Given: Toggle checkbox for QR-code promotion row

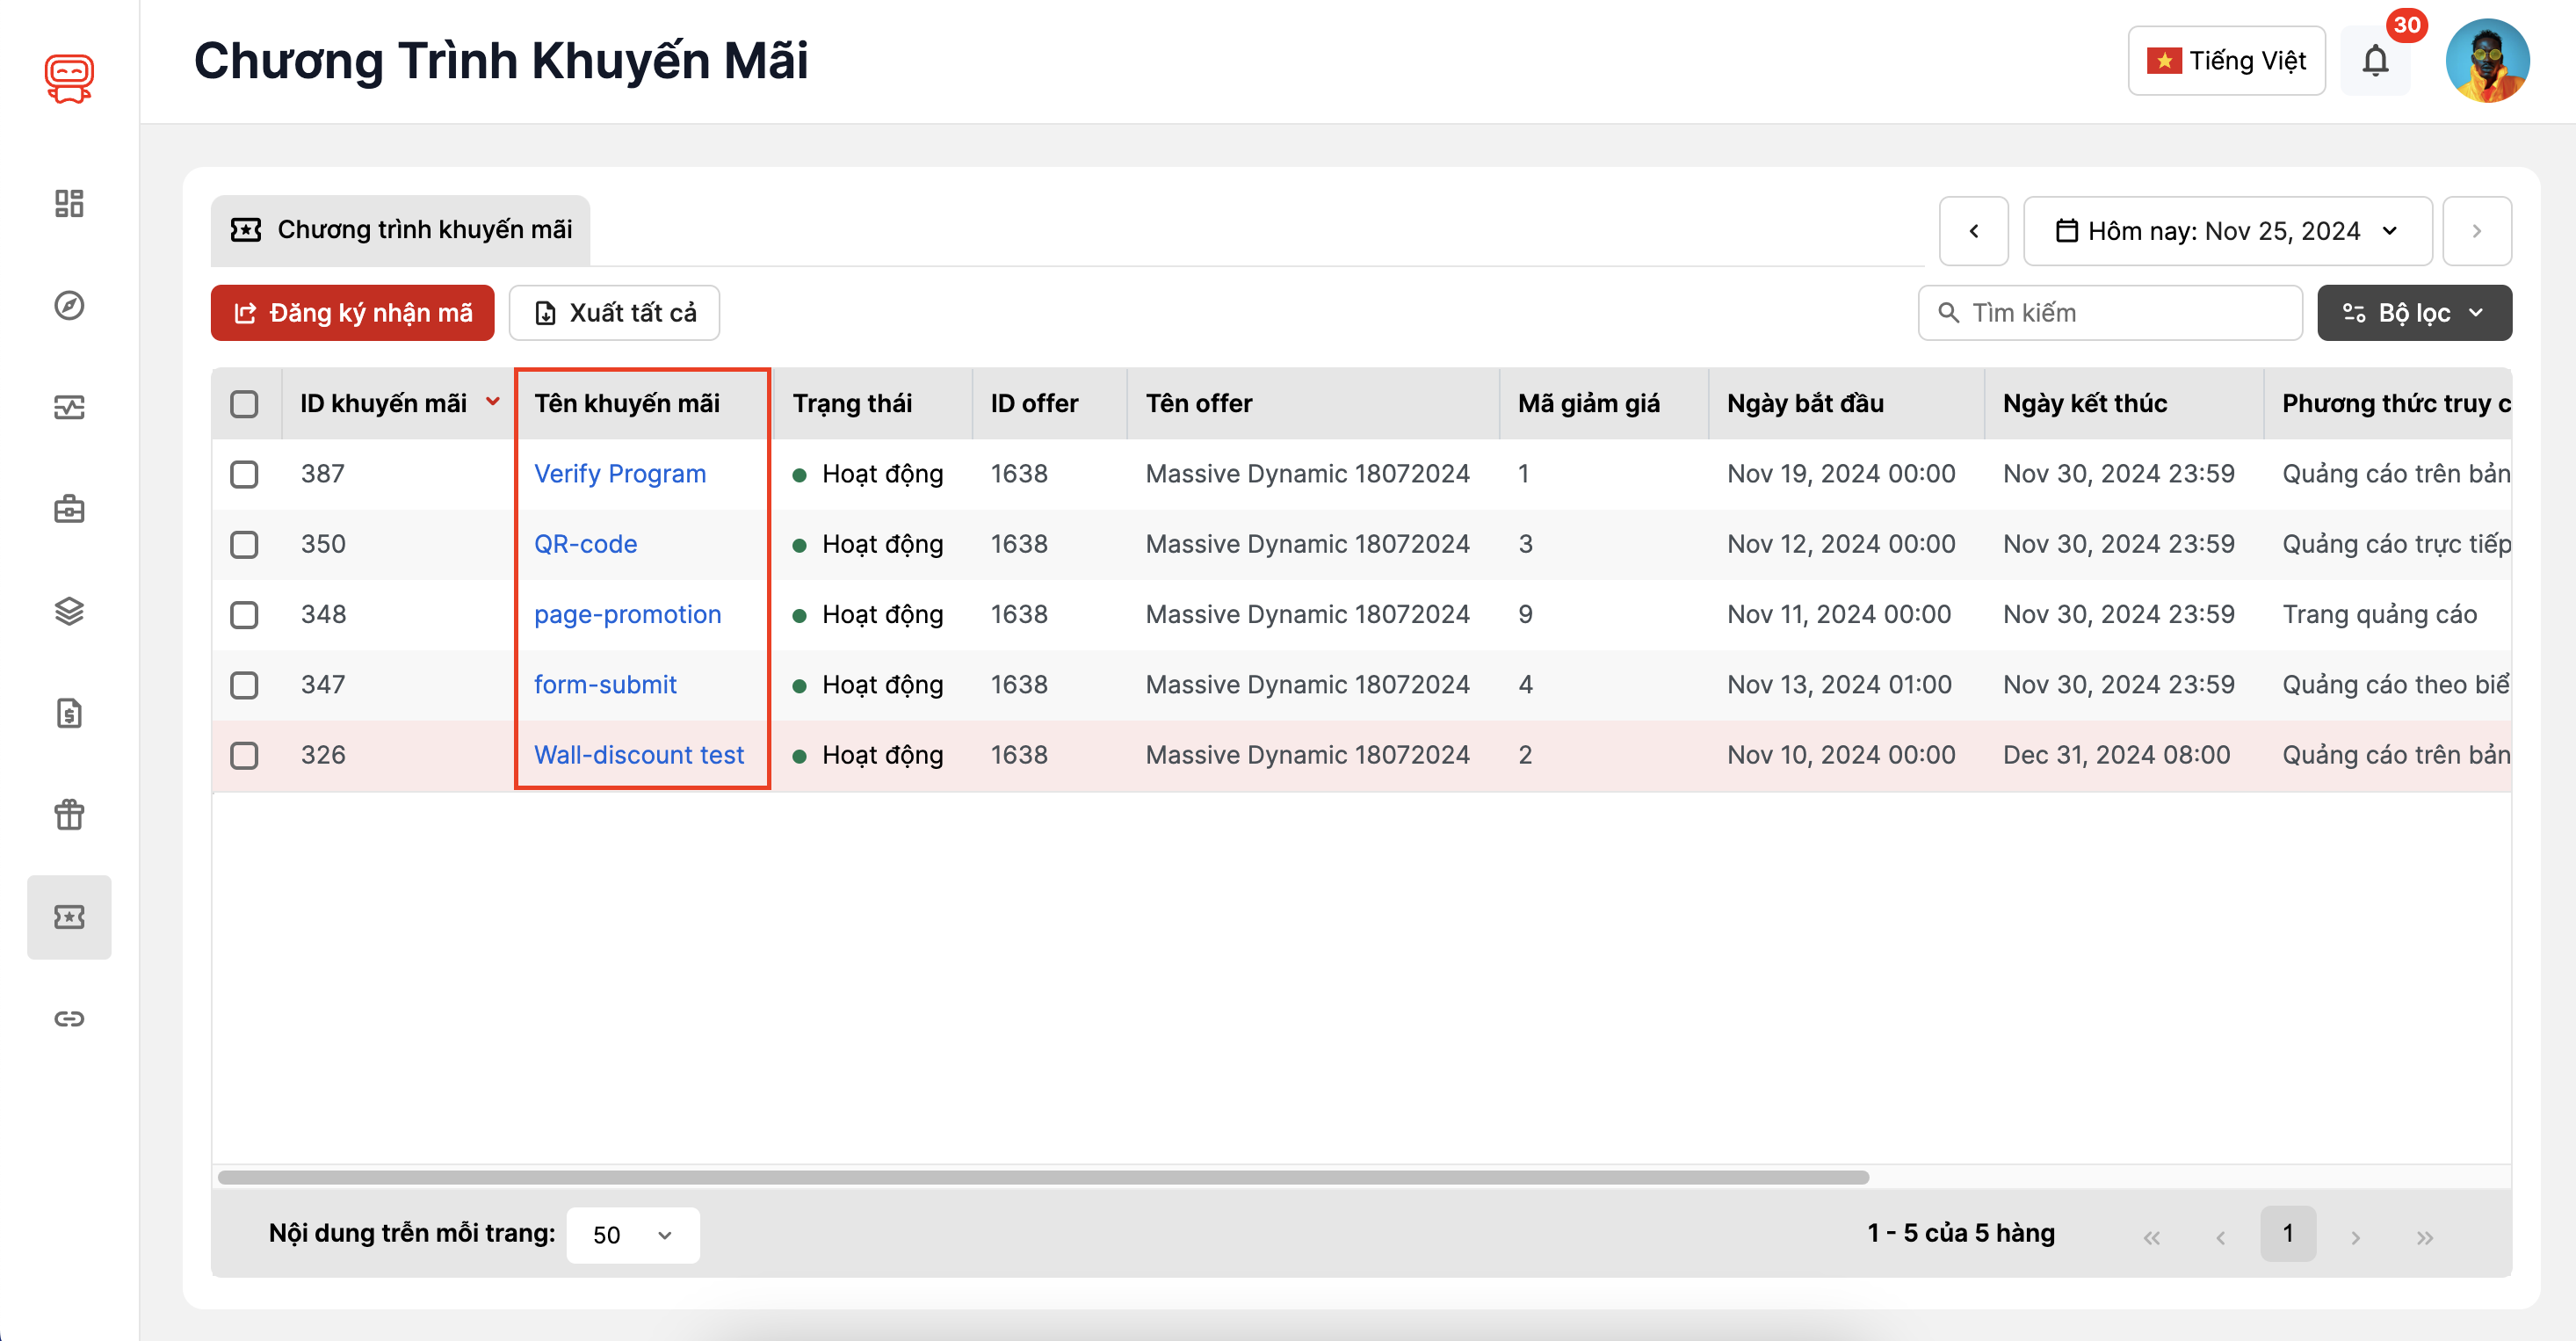Looking at the screenshot, I should click(245, 544).
